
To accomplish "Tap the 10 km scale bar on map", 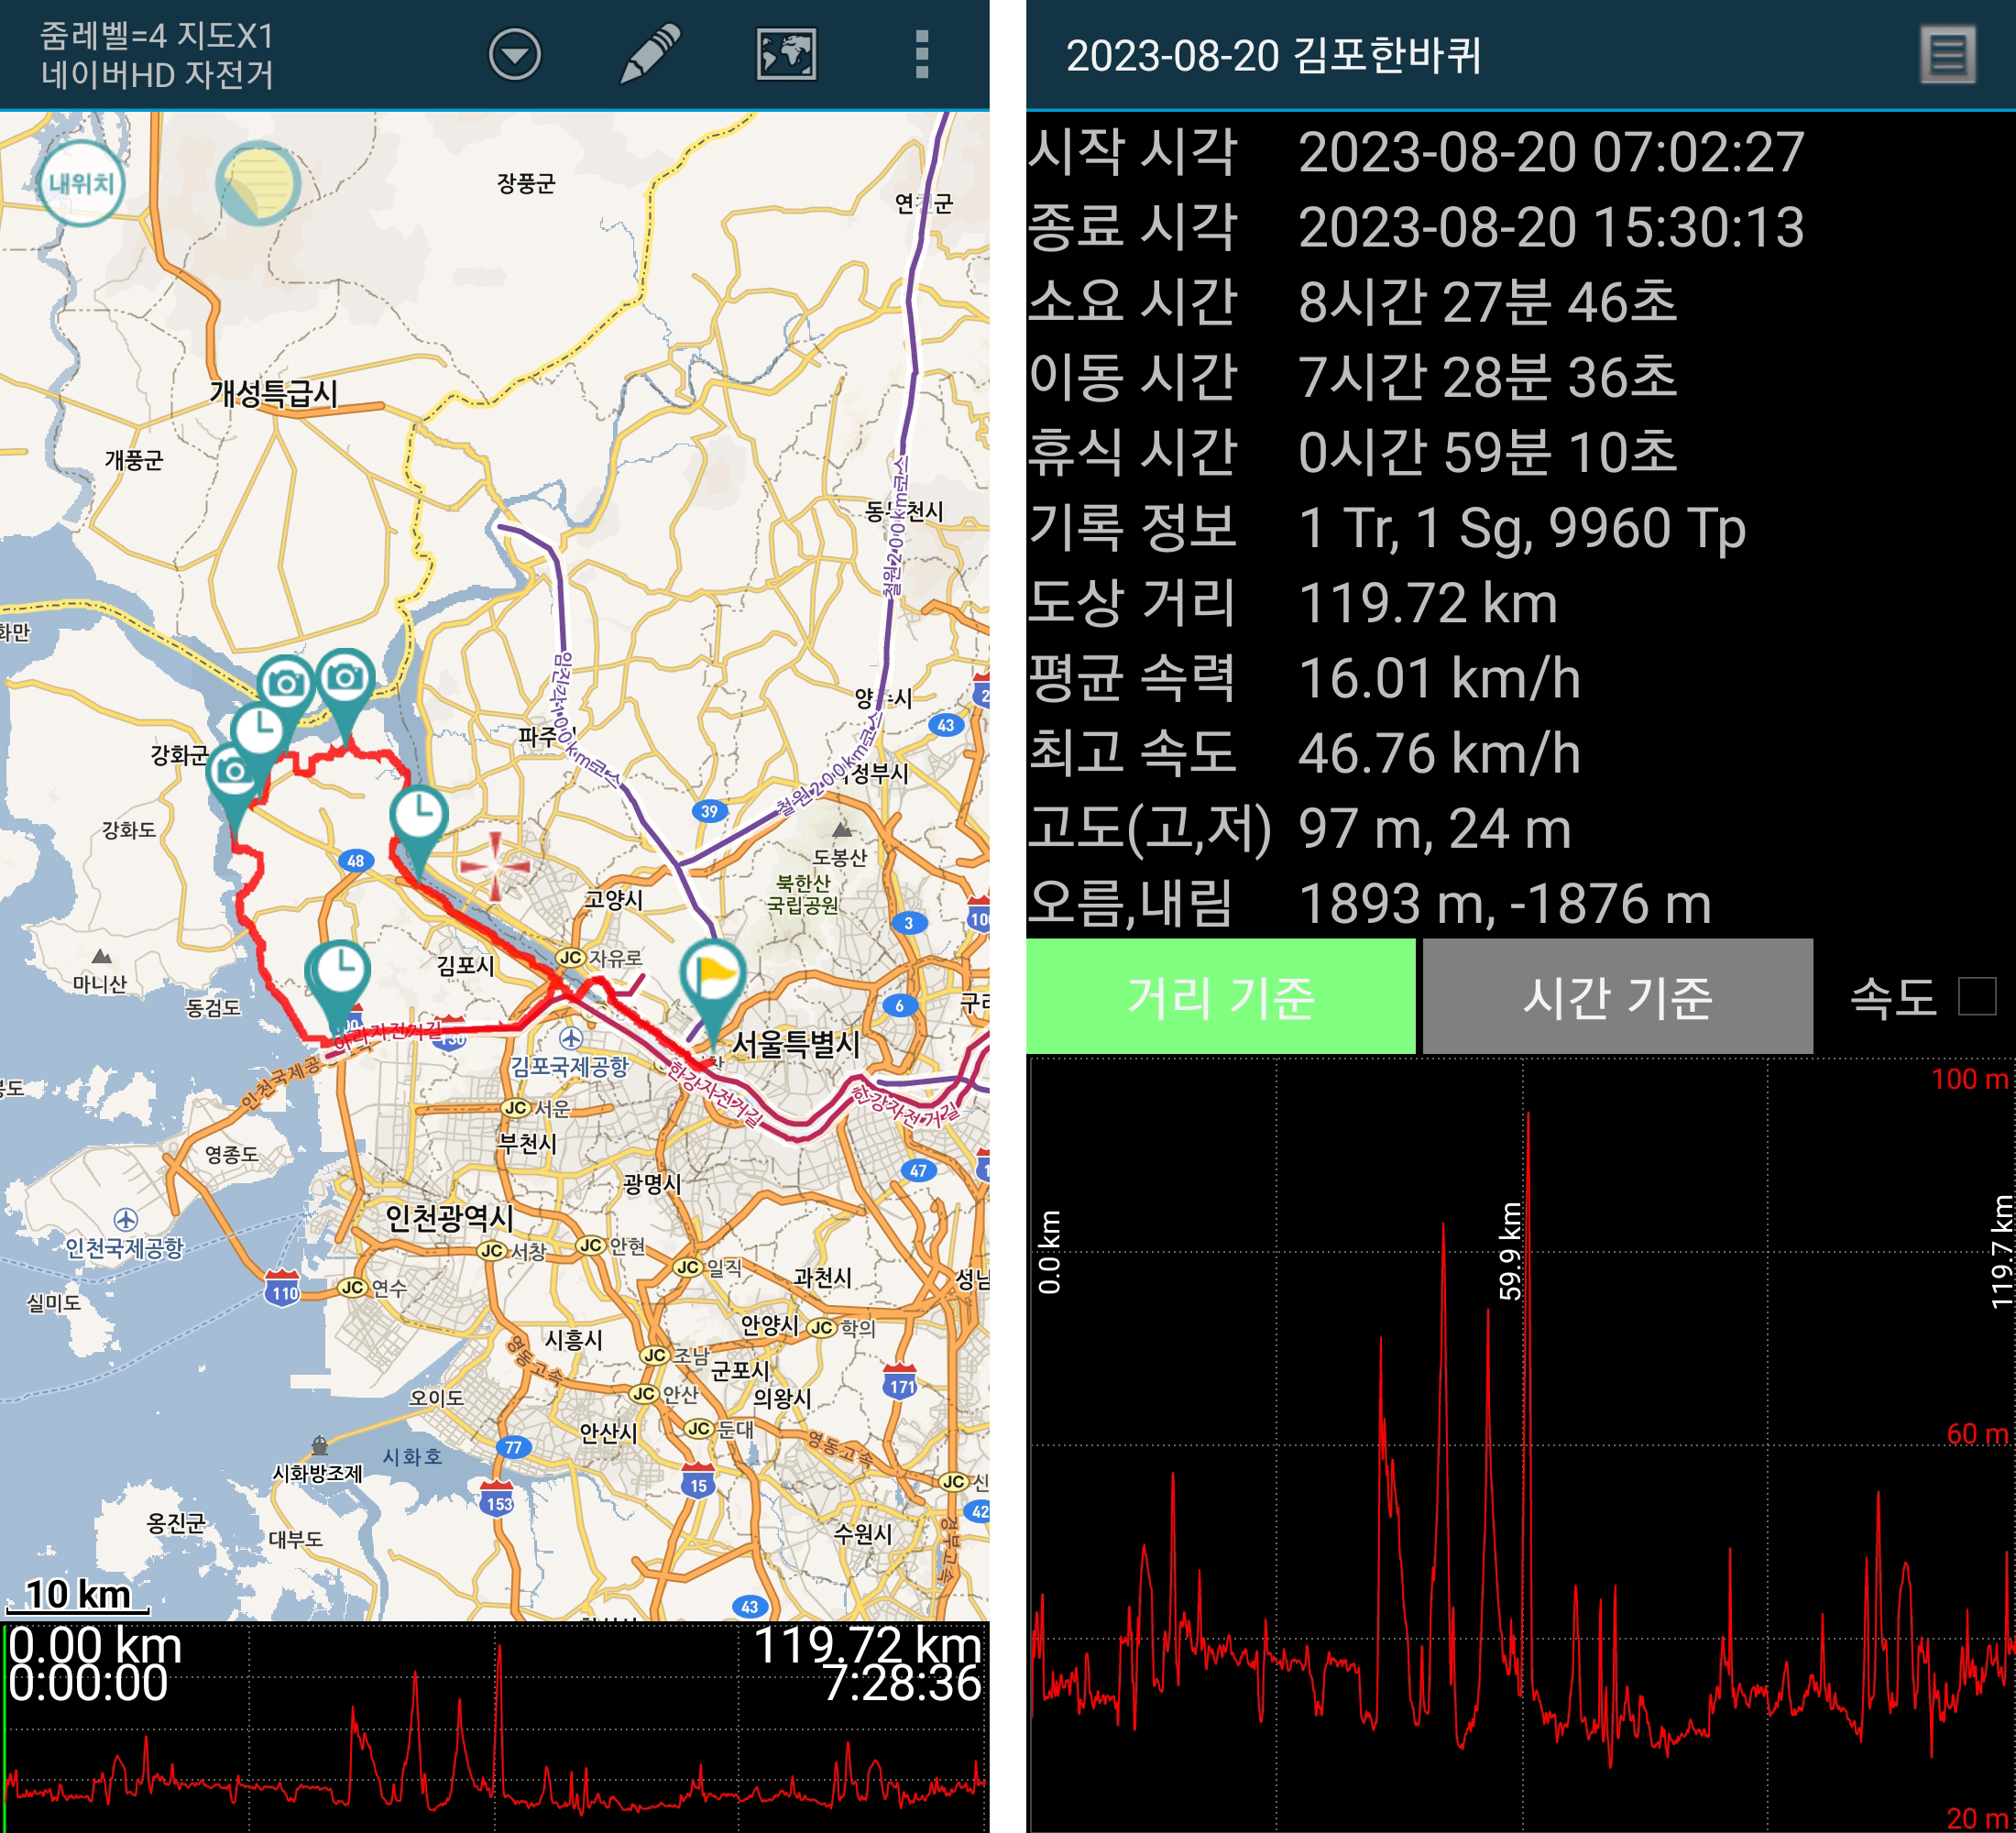I will pos(78,1595).
